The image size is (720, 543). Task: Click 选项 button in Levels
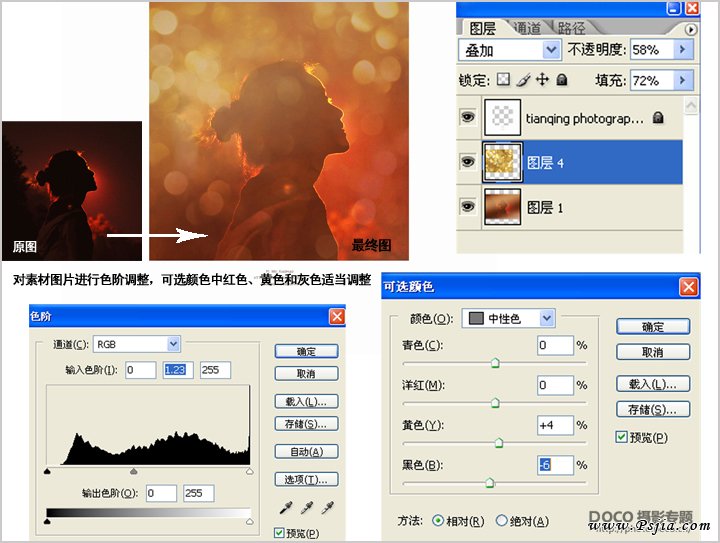(306, 480)
